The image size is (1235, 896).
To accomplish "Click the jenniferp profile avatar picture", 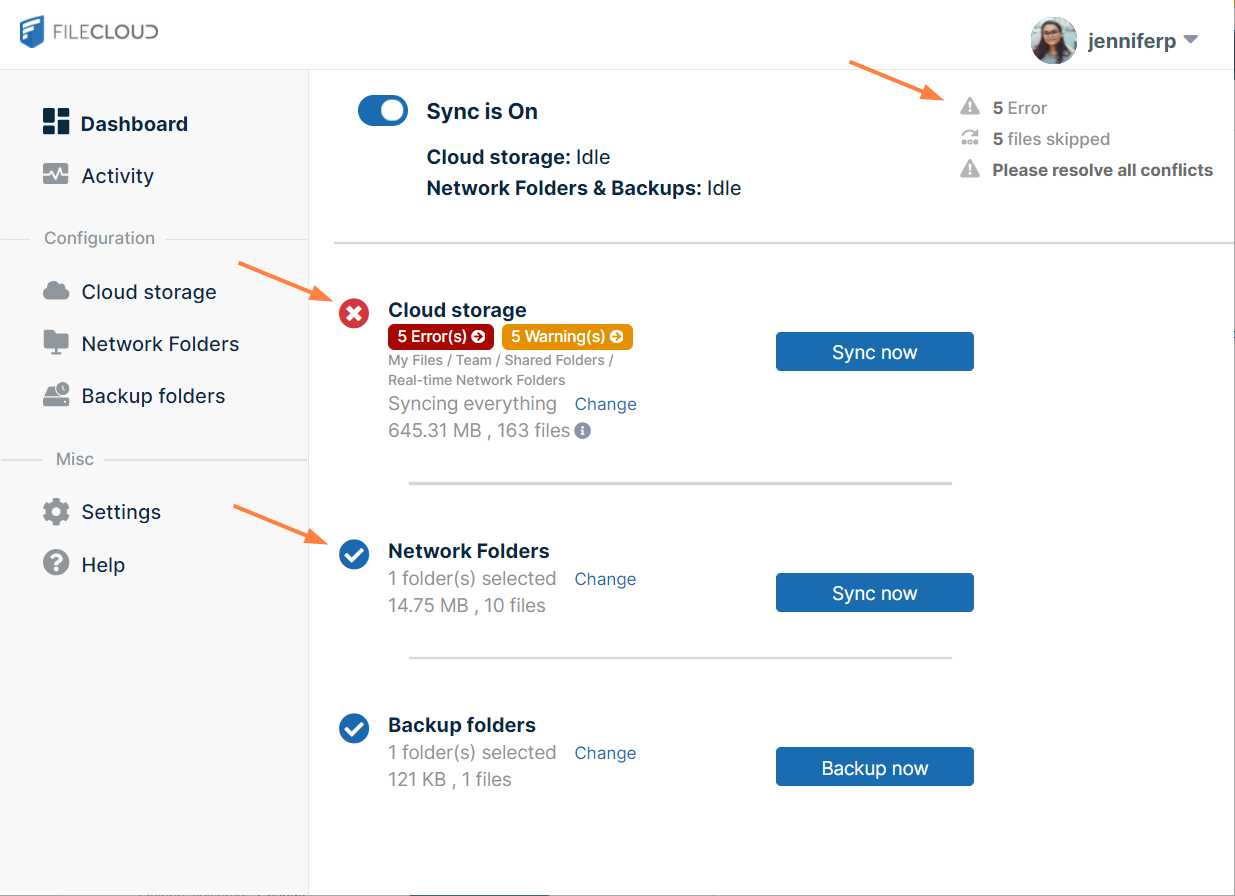I will [x=1054, y=41].
